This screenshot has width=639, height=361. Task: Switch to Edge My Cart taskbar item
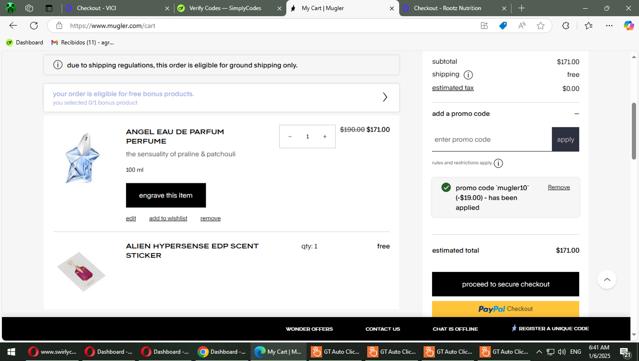(x=278, y=352)
